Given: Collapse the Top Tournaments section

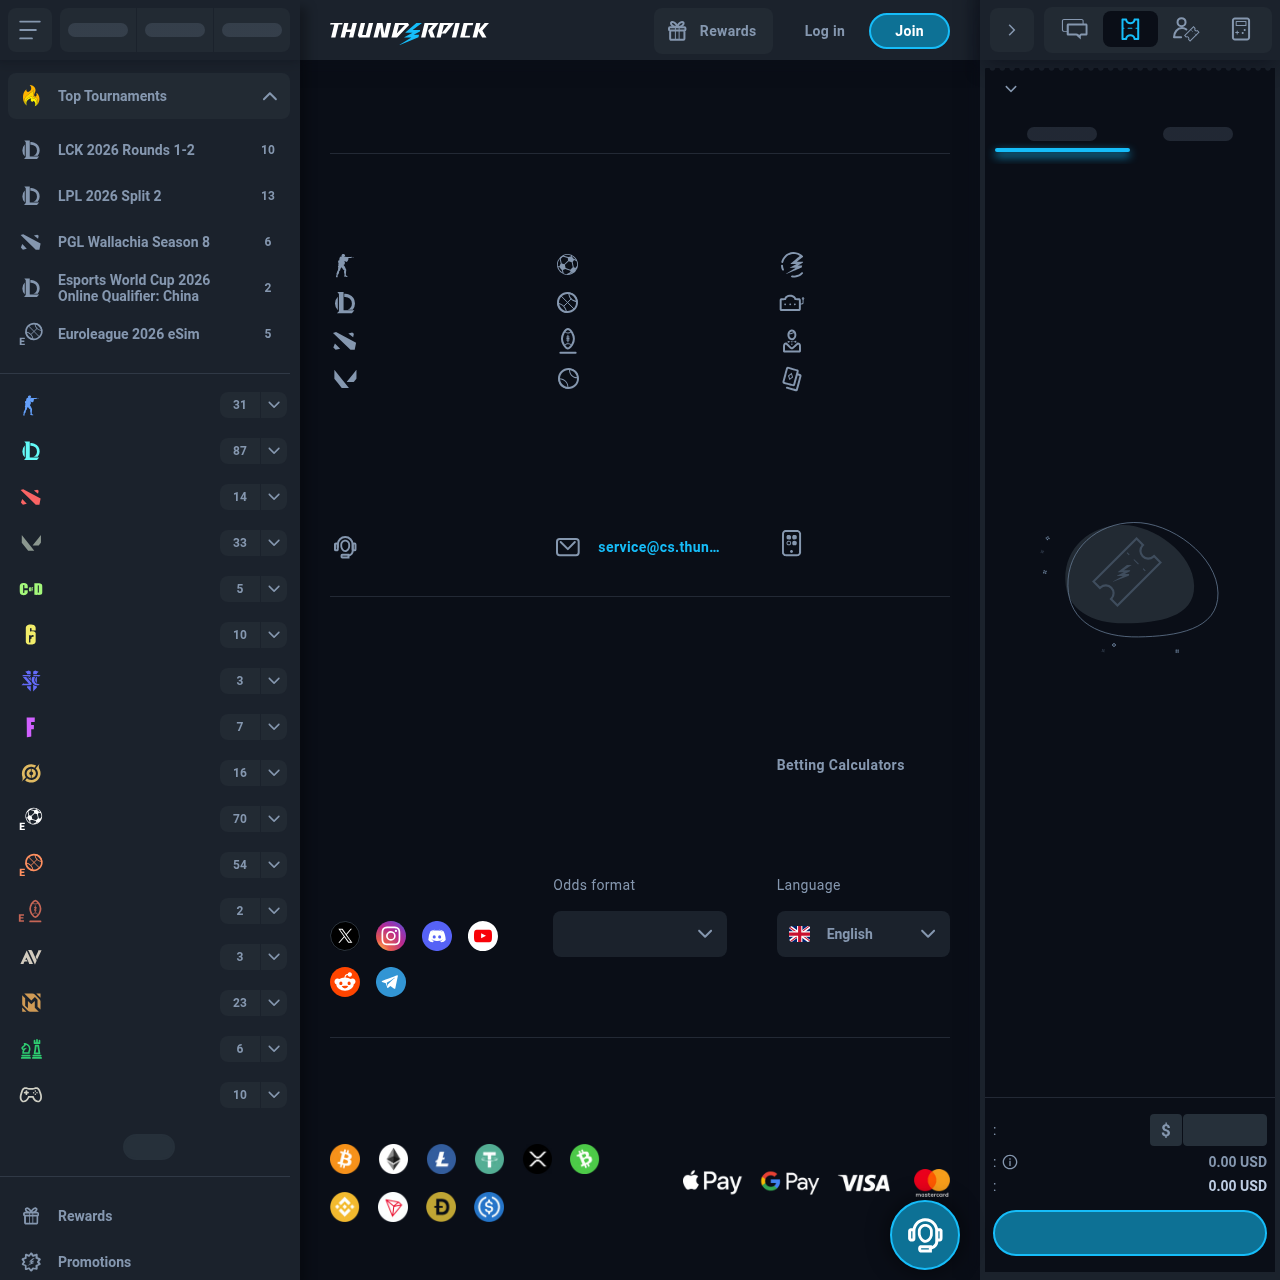Looking at the screenshot, I should coord(268,96).
